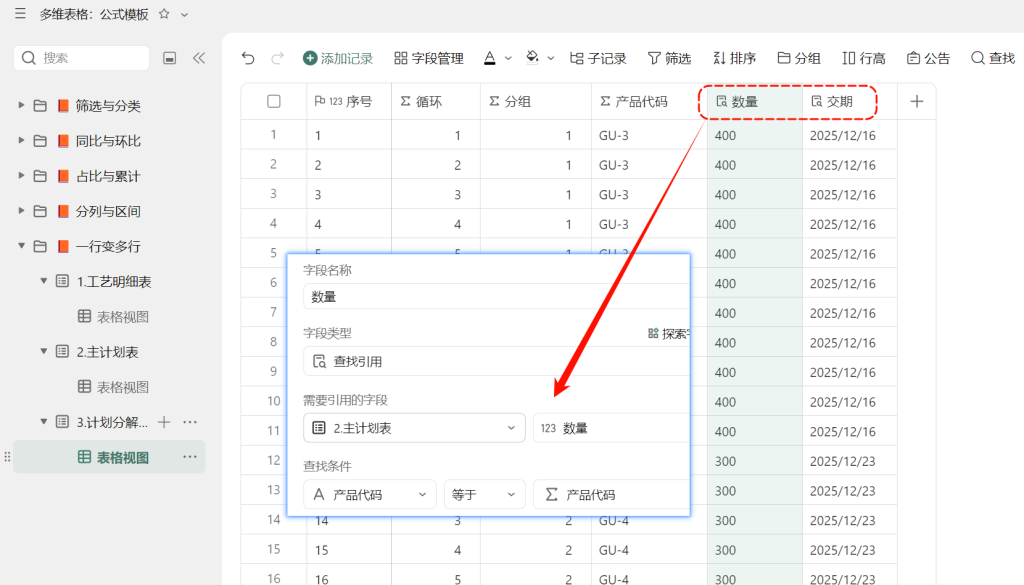Click the fill color bucket icon
Viewport: 1024px width, 585px height.
(532, 58)
